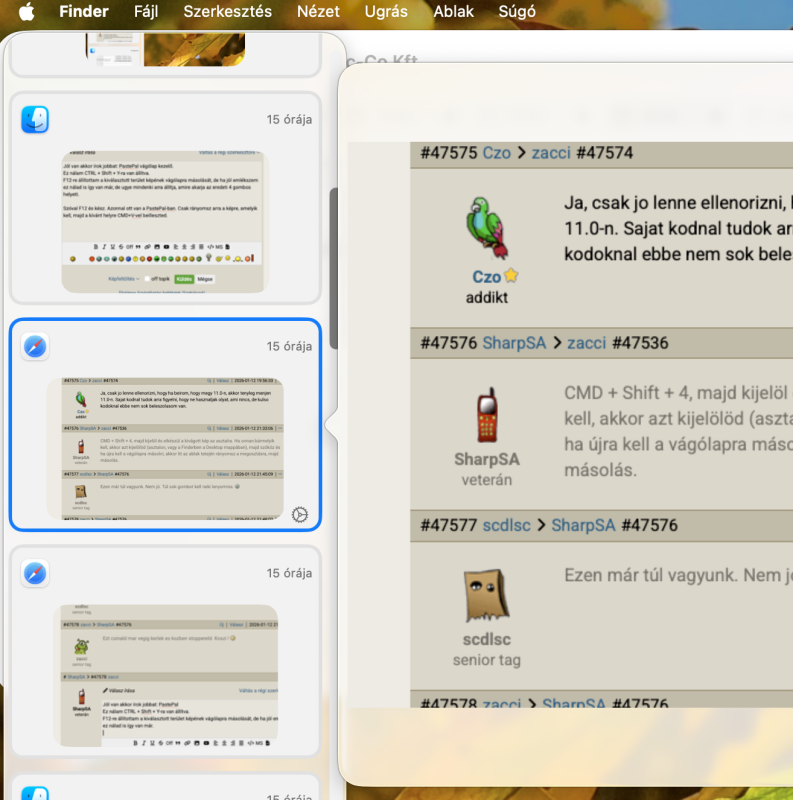Click "15 órája" on the Finder clip card
This screenshot has height=800, width=793.
tap(289, 119)
